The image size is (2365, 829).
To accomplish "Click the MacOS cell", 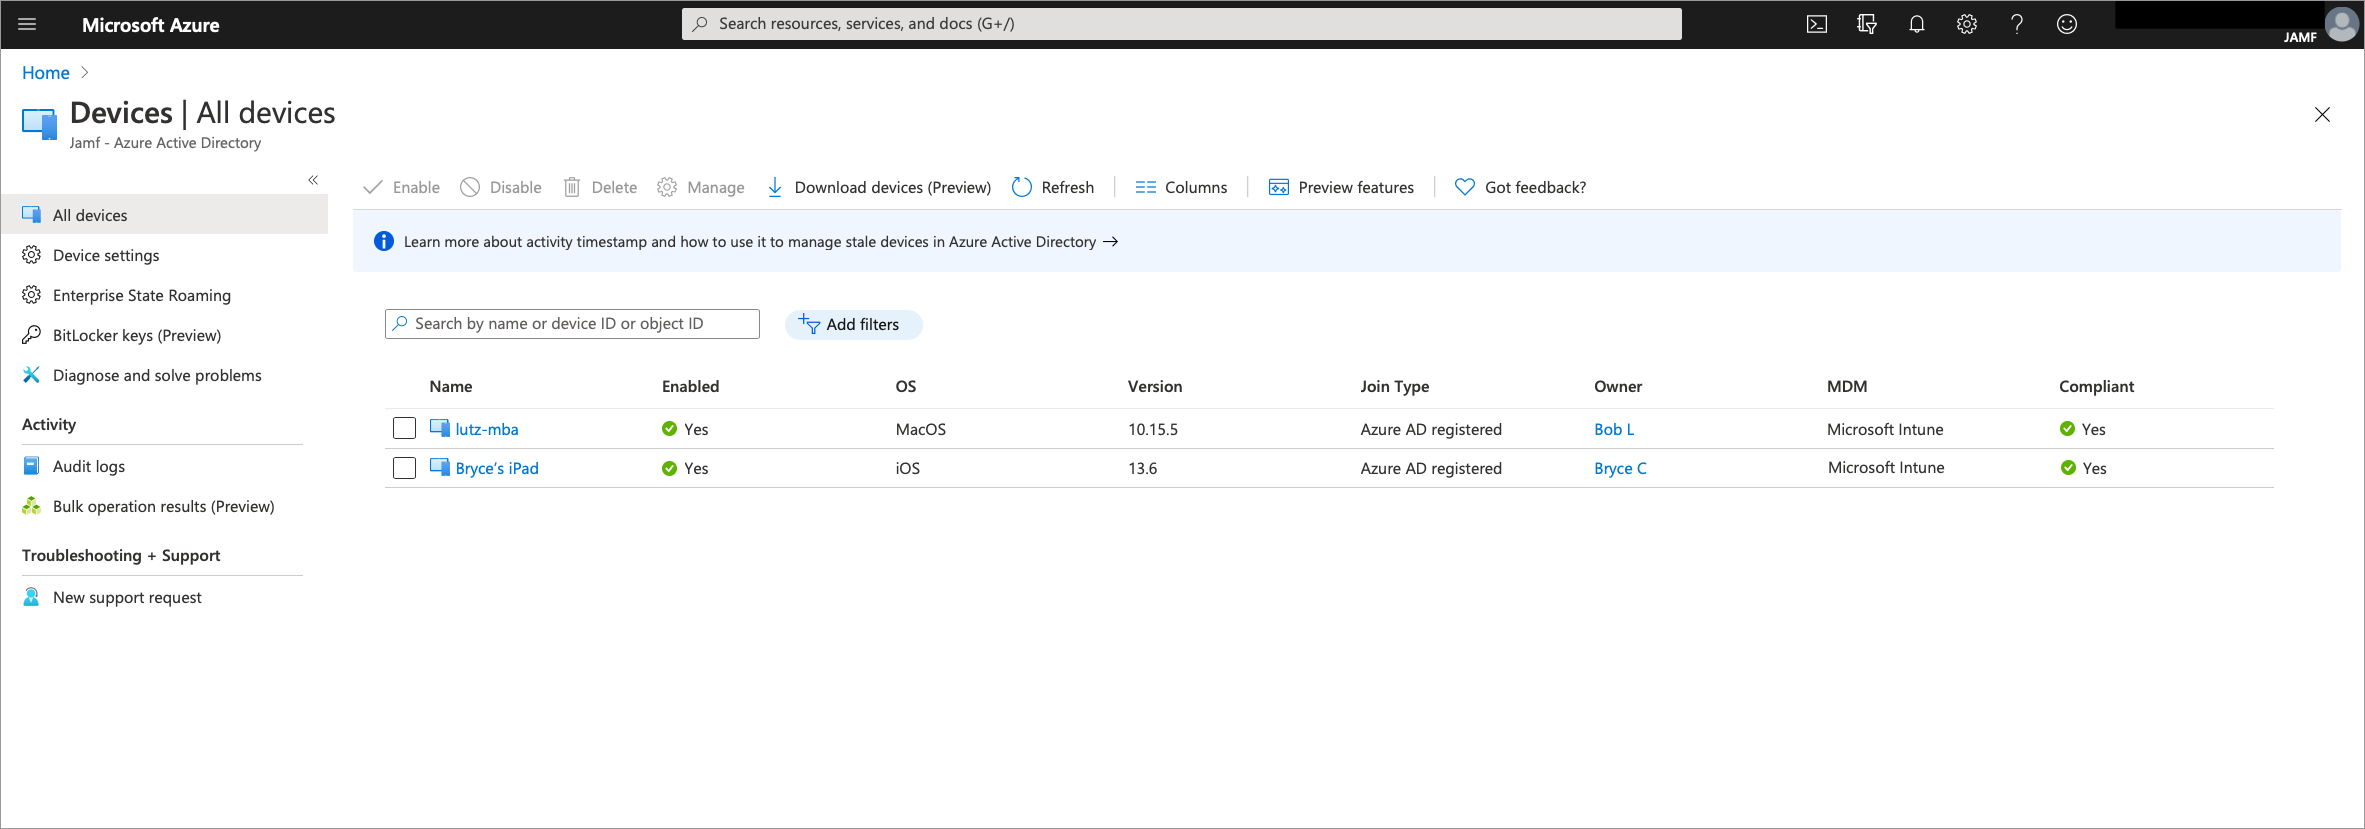I will (920, 429).
